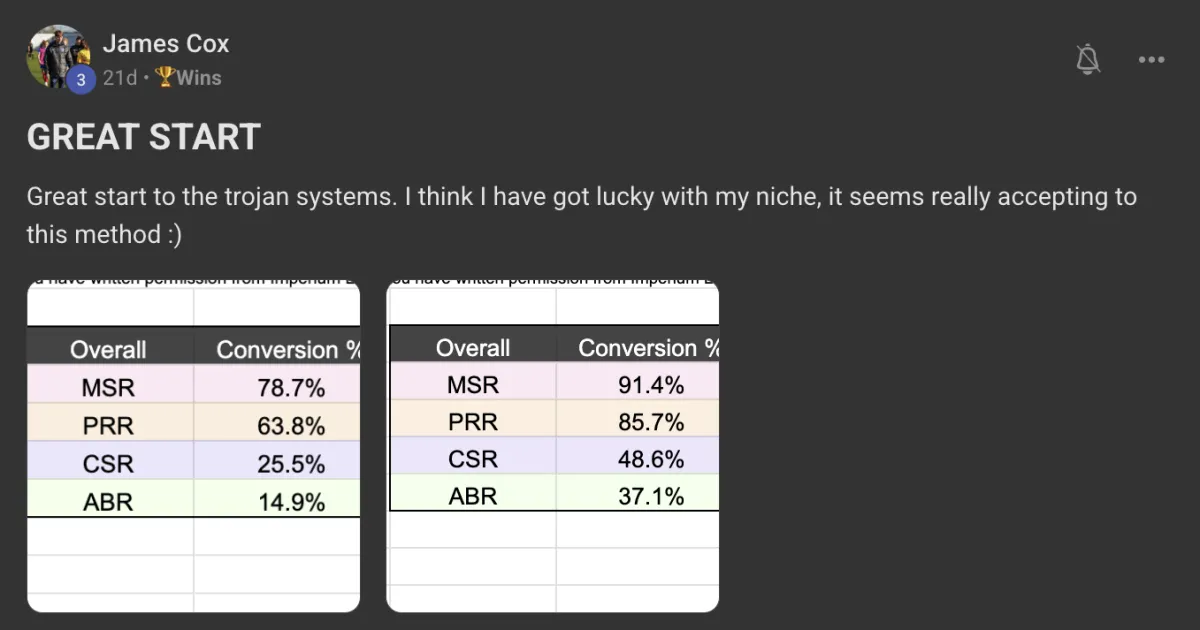Click the Overall header in first table
This screenshot has height=630, width=1200.
point(108,350)
